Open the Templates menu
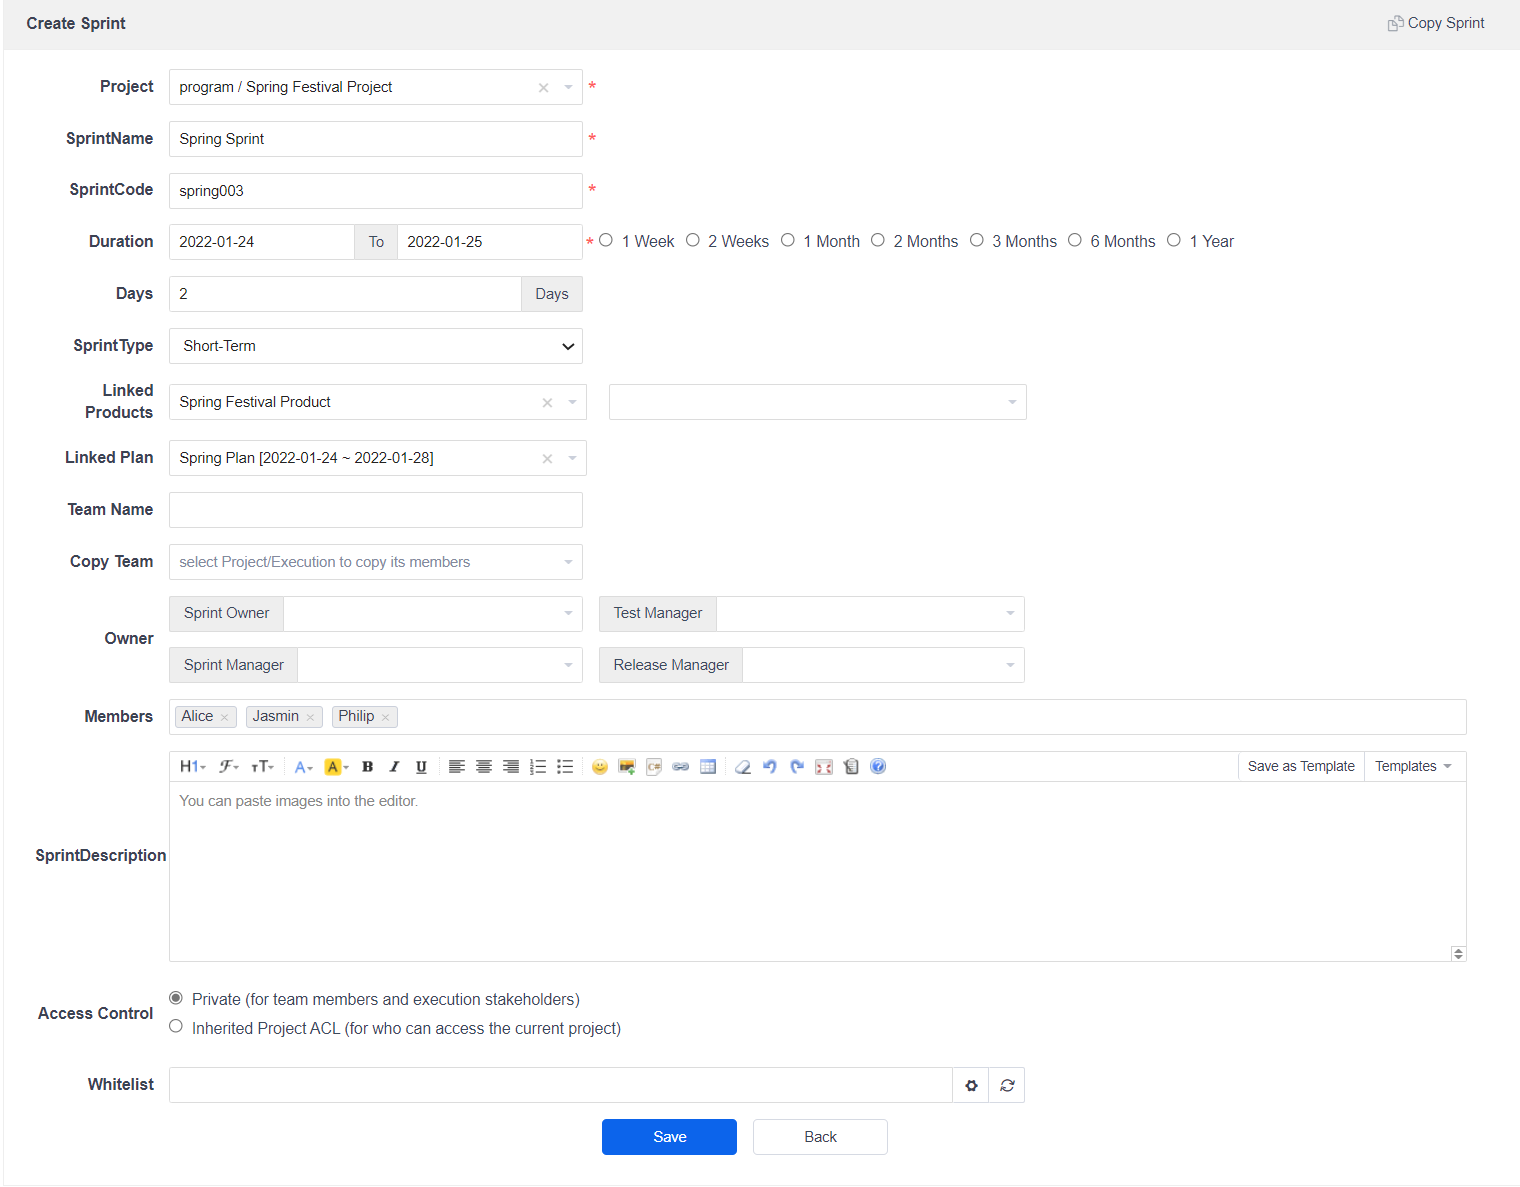The height and width of the screenshot is (1187, 1520). point(1413,767)
